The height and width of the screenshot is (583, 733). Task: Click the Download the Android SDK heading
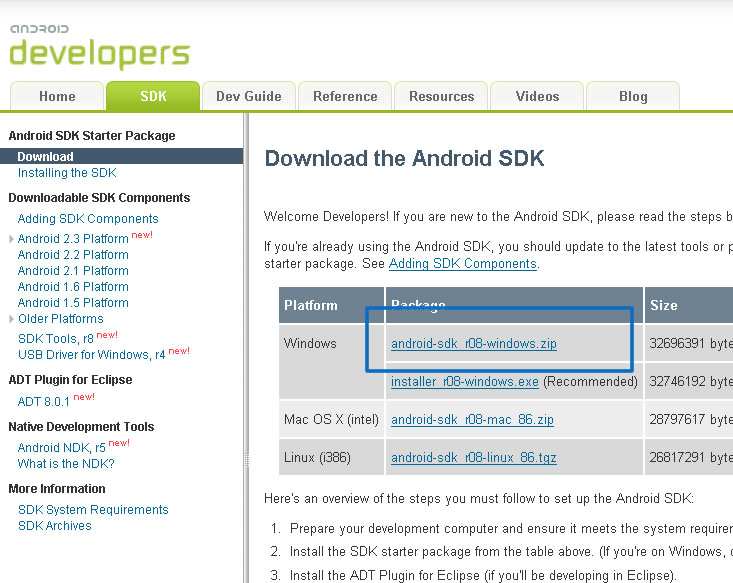coord(404,158)
